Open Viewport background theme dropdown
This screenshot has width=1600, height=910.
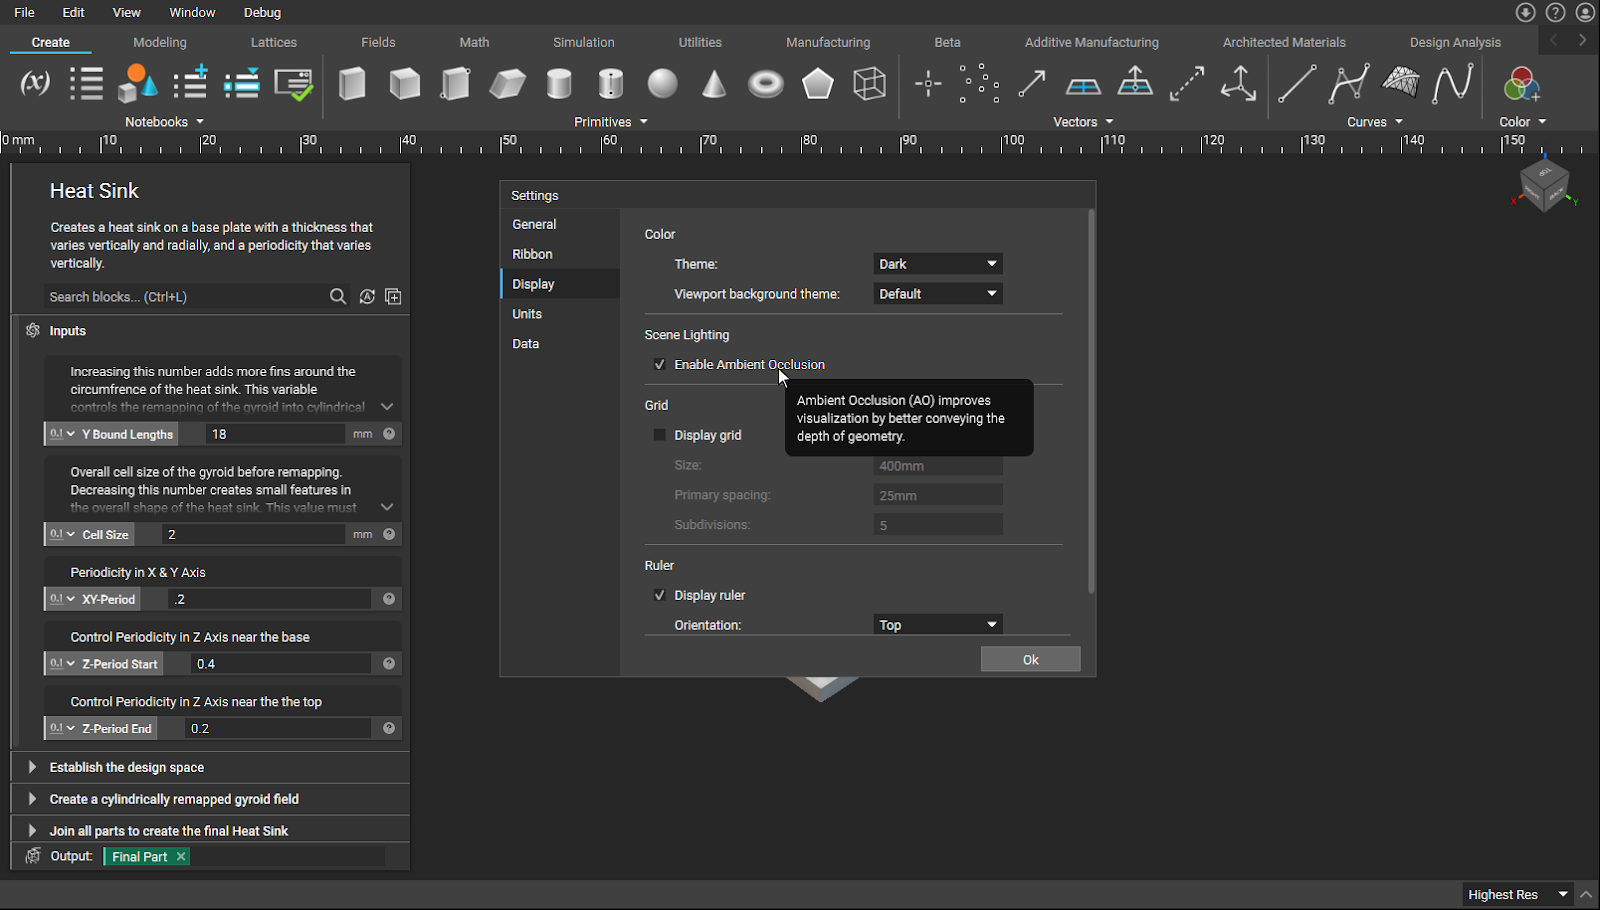point(937,294)
